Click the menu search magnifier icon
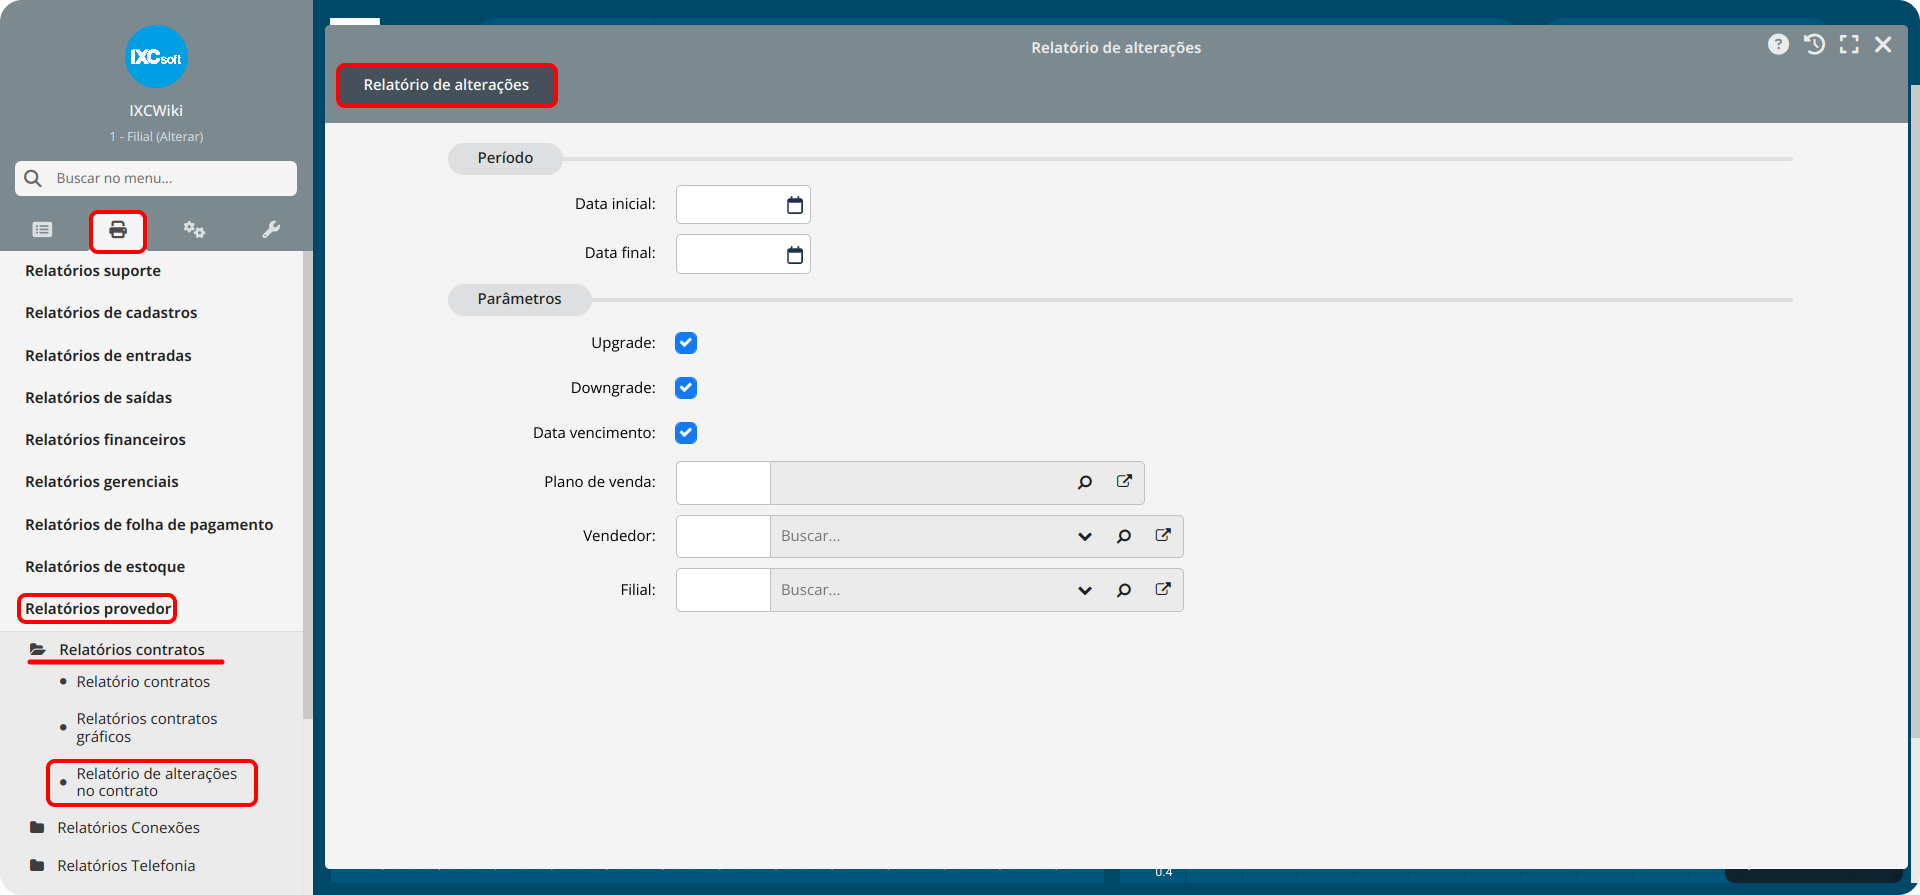Image resolution: width=1920 pixels, height=895 pixels. click(x=33, y=178)
